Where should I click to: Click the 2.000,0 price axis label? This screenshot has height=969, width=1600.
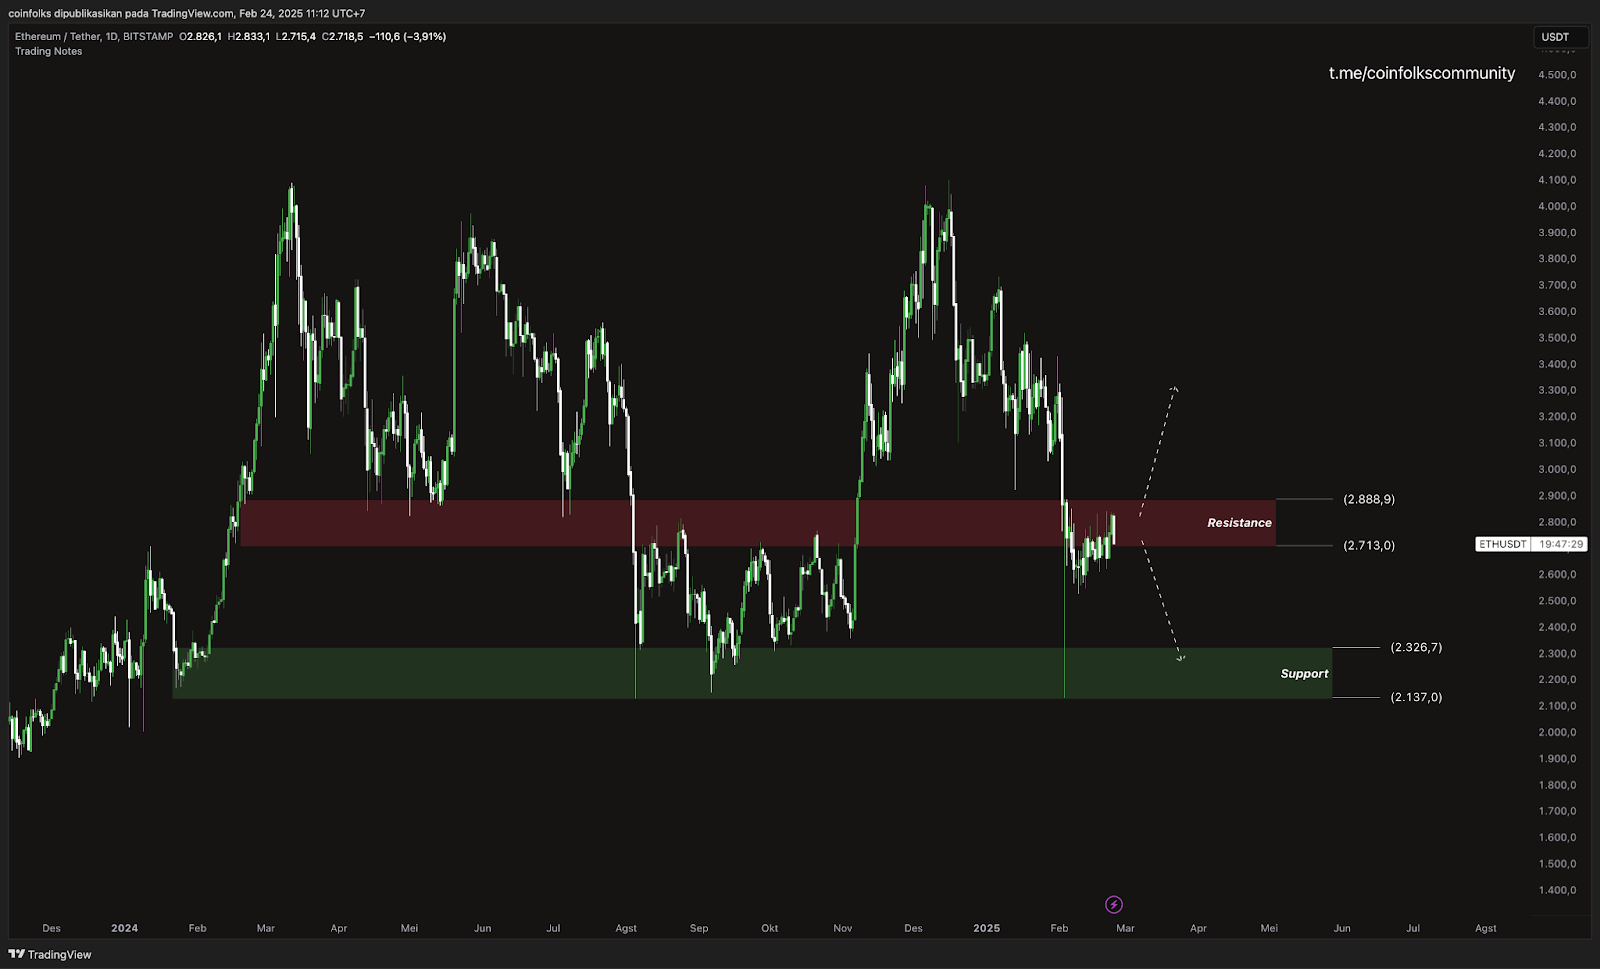coord(1557,732)
